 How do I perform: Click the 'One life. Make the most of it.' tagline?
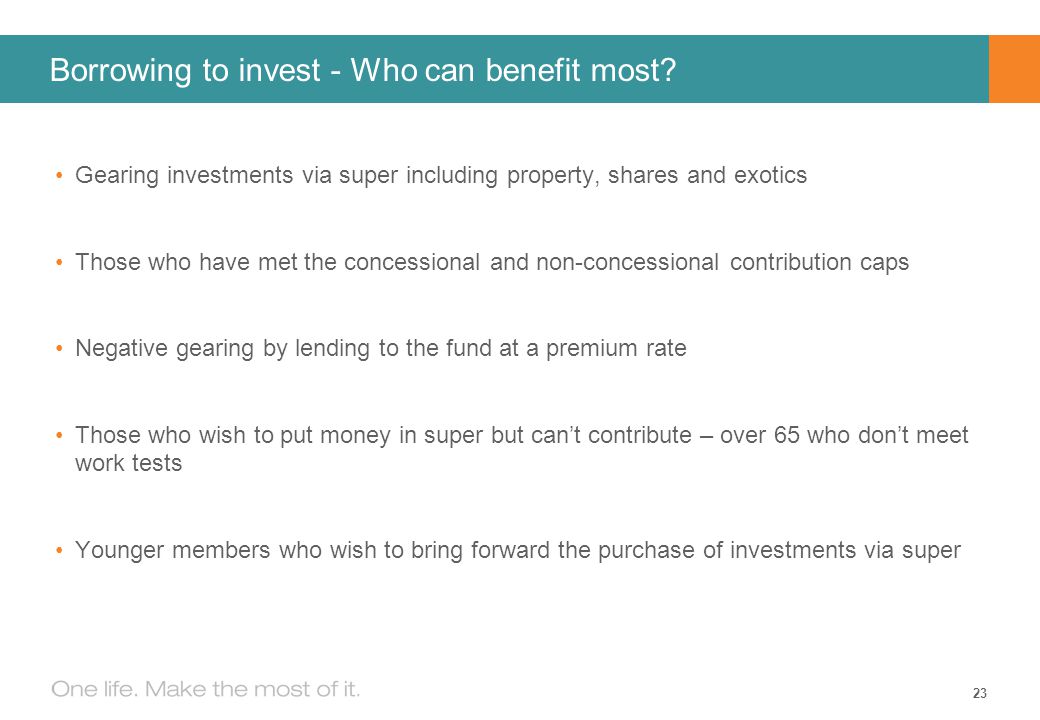click(x=206, y=690)
